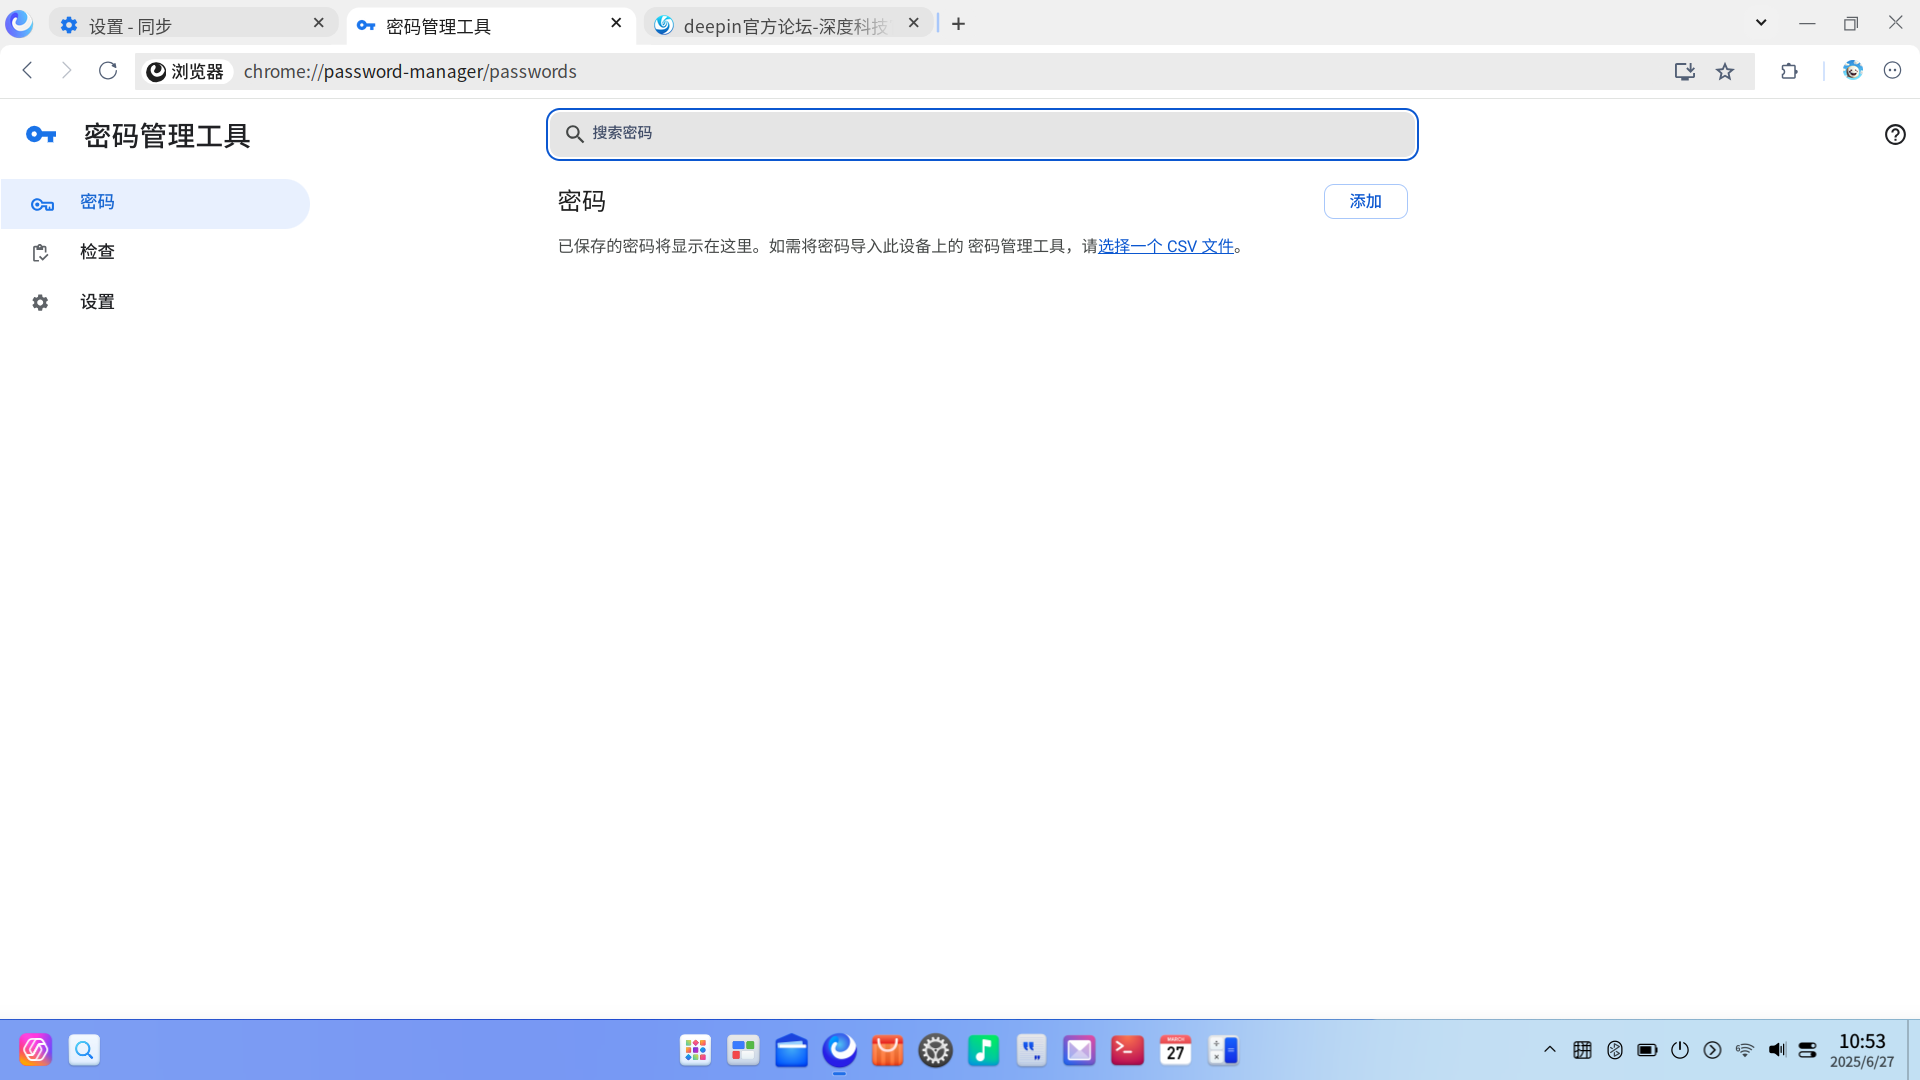This screenshot has height=1080, width=1920.
Task: Reload the current page
Action: 108,70
